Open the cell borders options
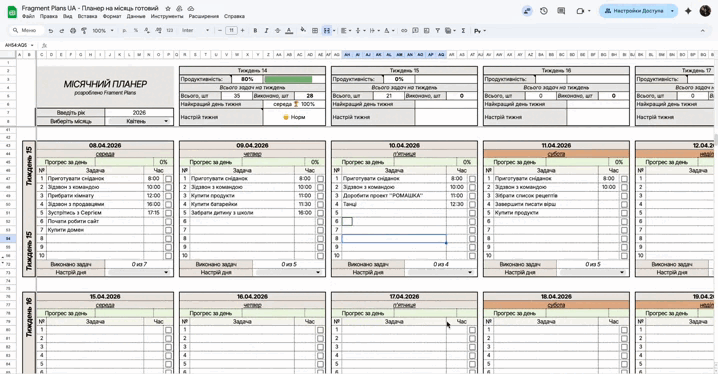The image size is (718, 374). pyautogui.click(x=315, y=31)
